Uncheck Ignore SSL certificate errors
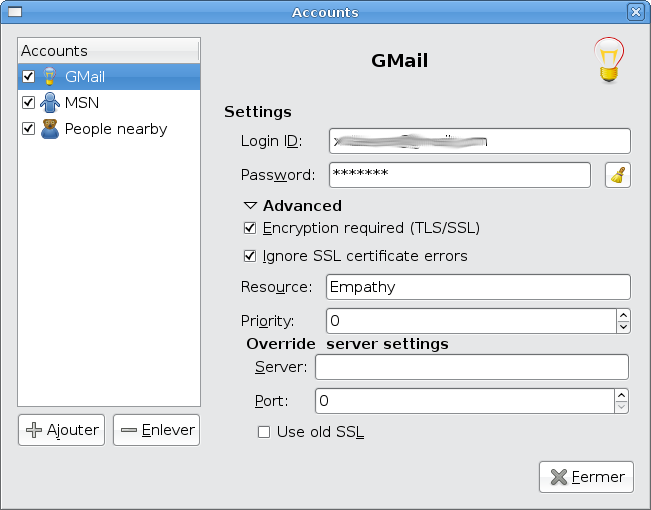The width and height of the screenshot is (651, 510). click(x=251, y=256)
